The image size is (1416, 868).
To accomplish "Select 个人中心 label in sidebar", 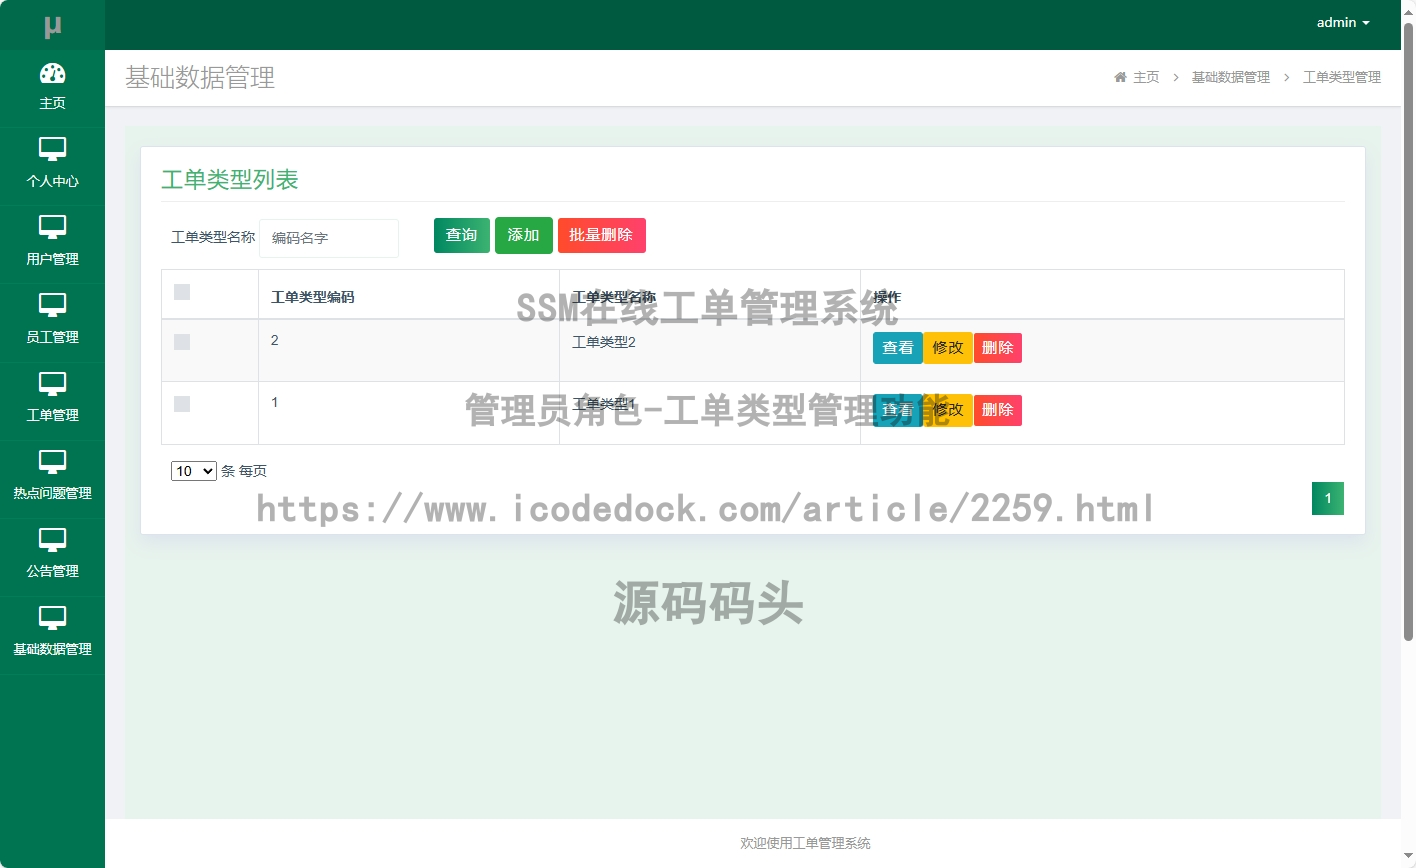I will pos(52,181).
